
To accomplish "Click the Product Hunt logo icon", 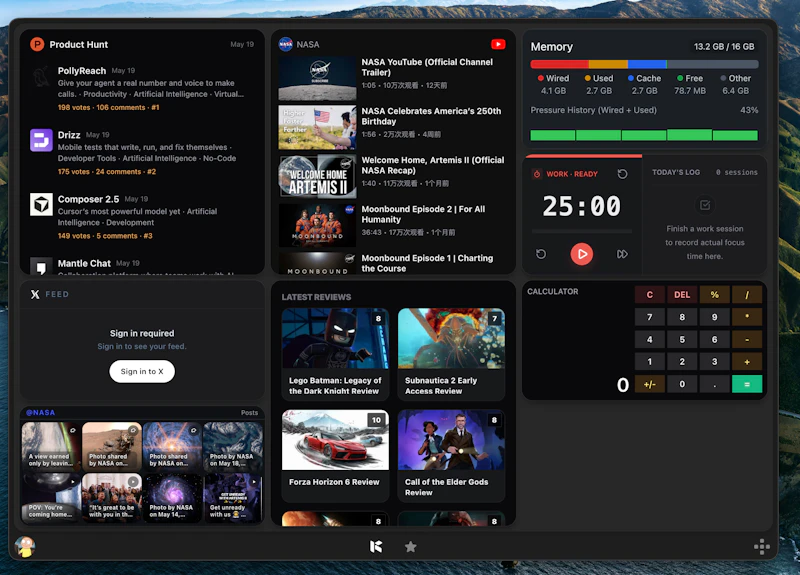I will coord(37,44).
